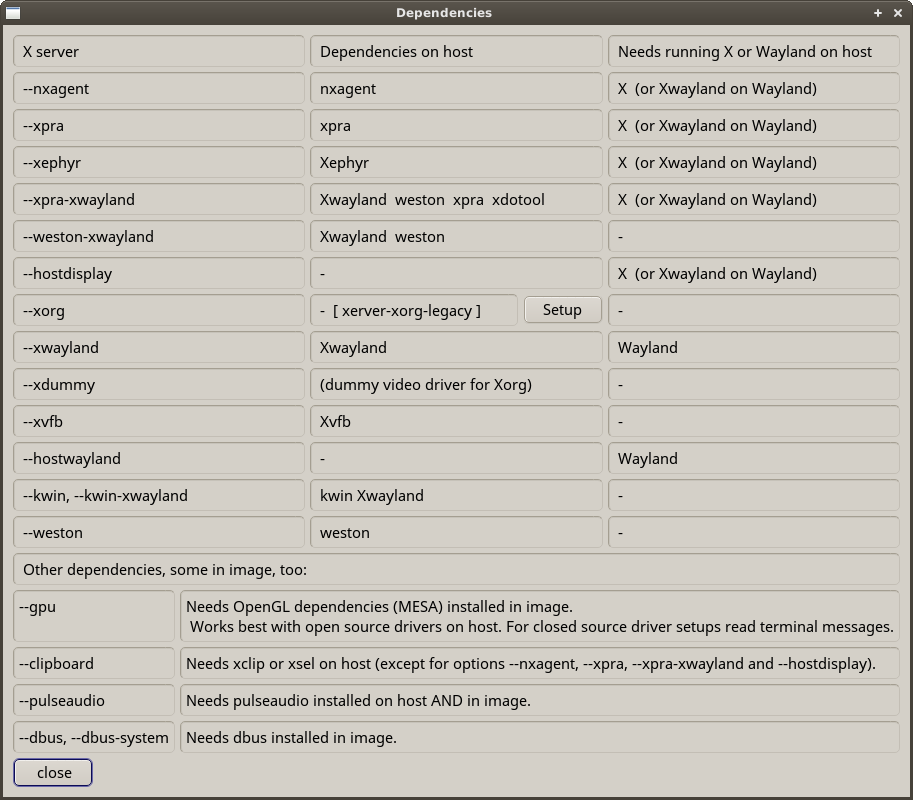
Task: Select the --xorg option cell
Action: pos(159,310)
